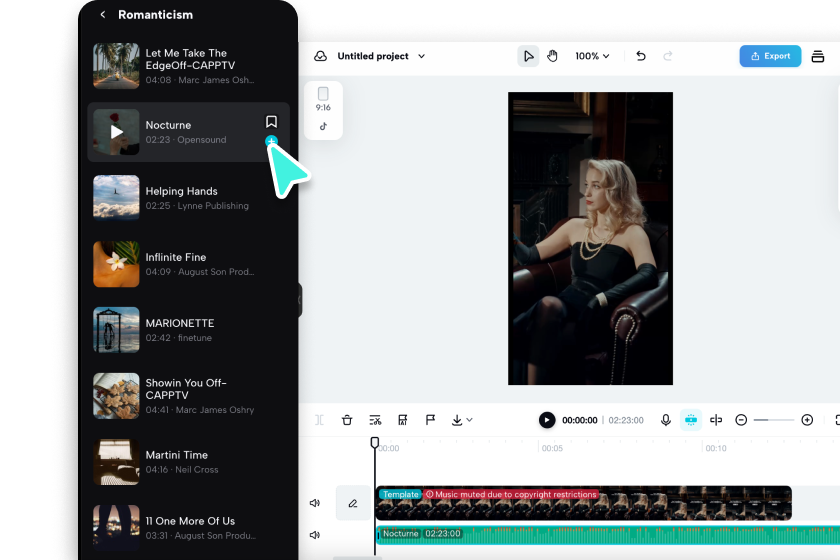Redo the last undone action
The height and width of the screenshot is (560, 840).
(x=668, y=56)
